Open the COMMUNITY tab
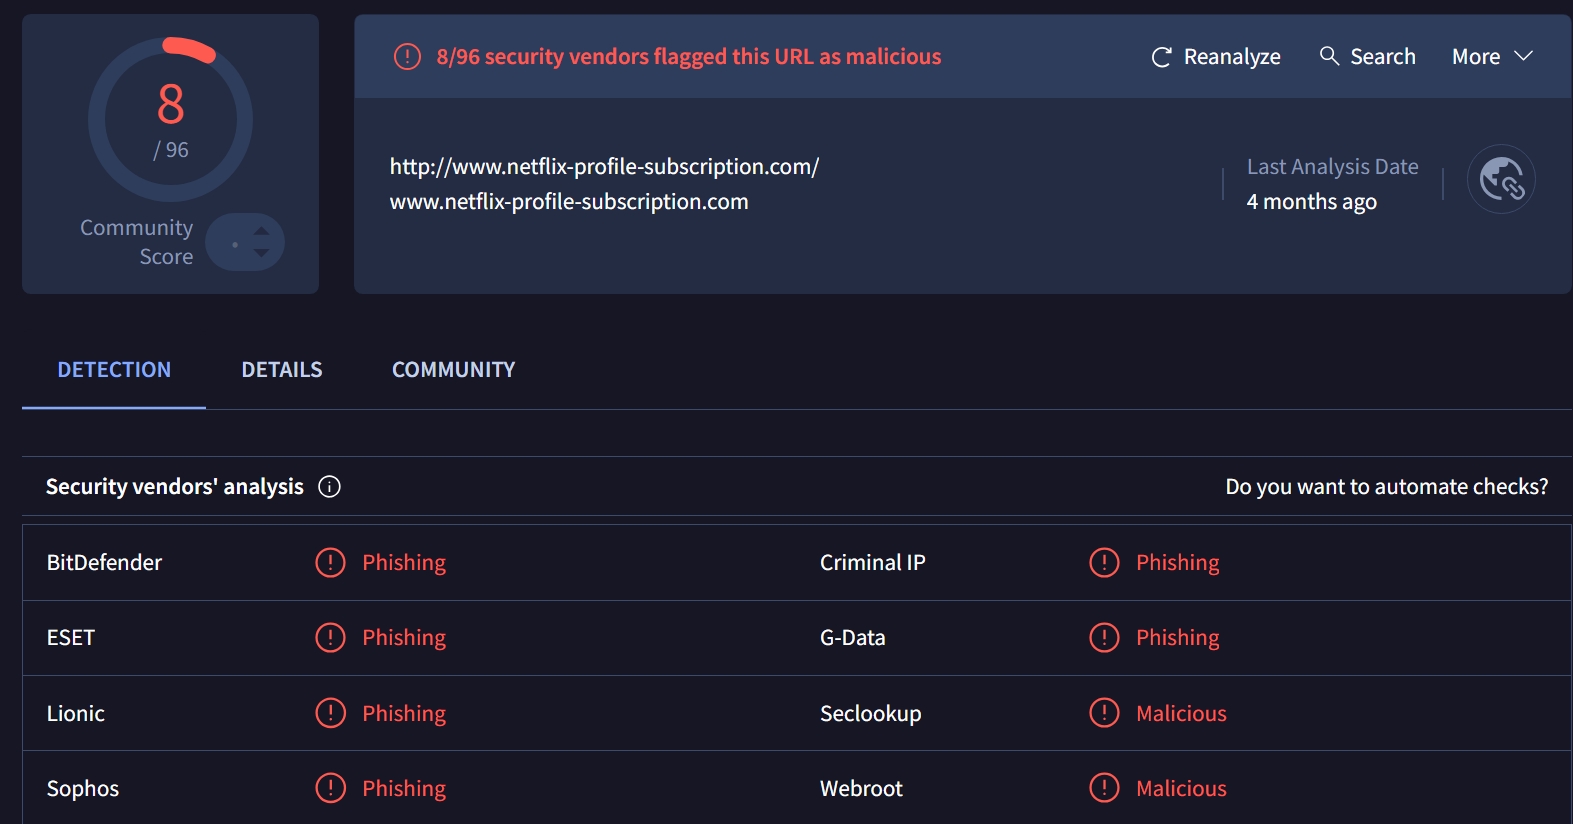 [453, 370]
